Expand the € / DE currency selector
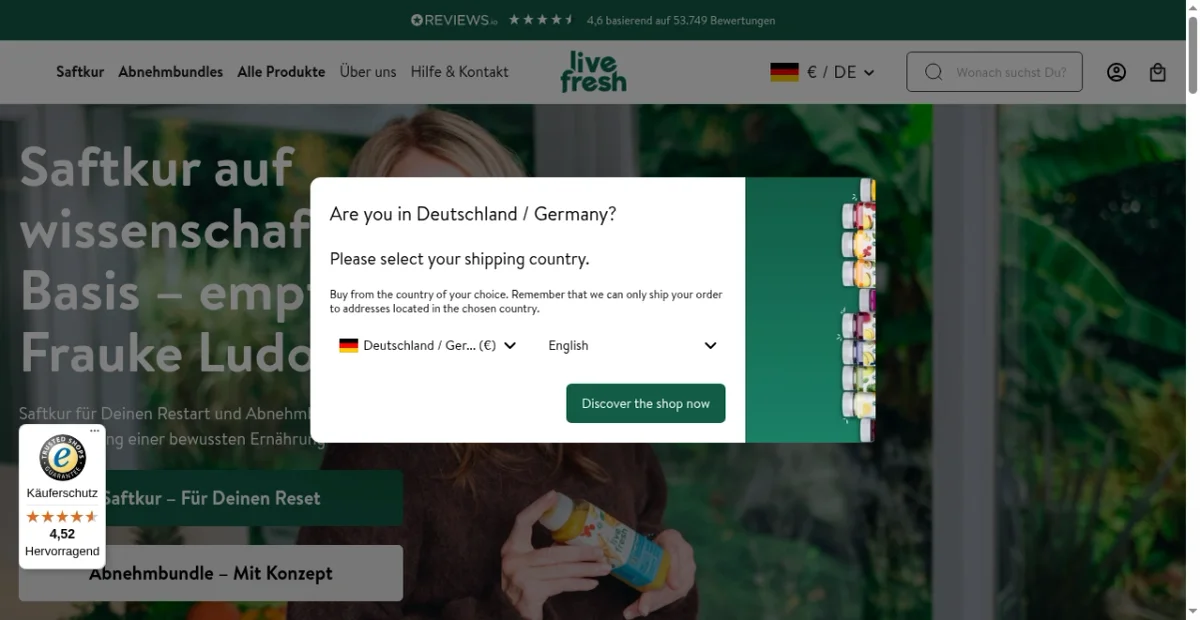This screenshot has height=620, width=1200. [x=822, y=72]
